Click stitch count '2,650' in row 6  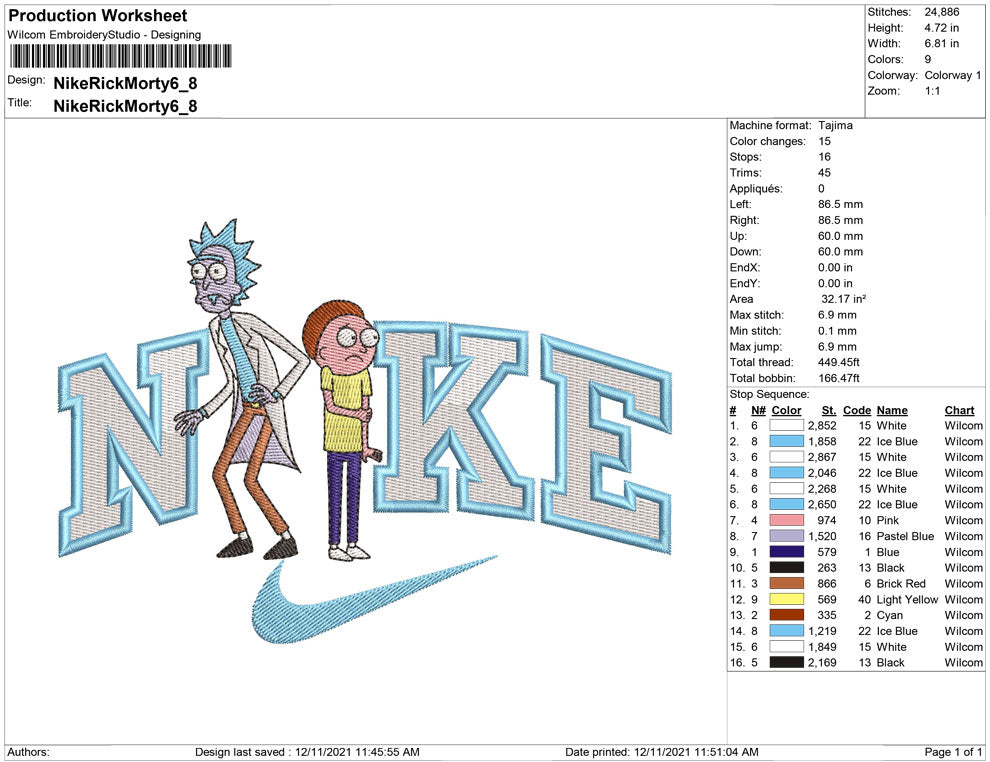click(822, 504)
